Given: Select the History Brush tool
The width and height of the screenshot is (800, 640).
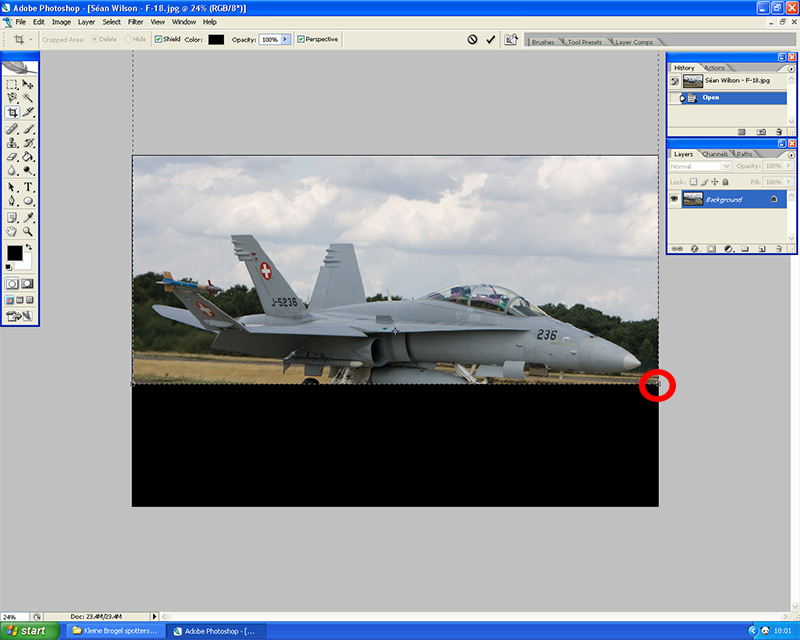Looking at the screenshot, I should (x=28, y=143).
